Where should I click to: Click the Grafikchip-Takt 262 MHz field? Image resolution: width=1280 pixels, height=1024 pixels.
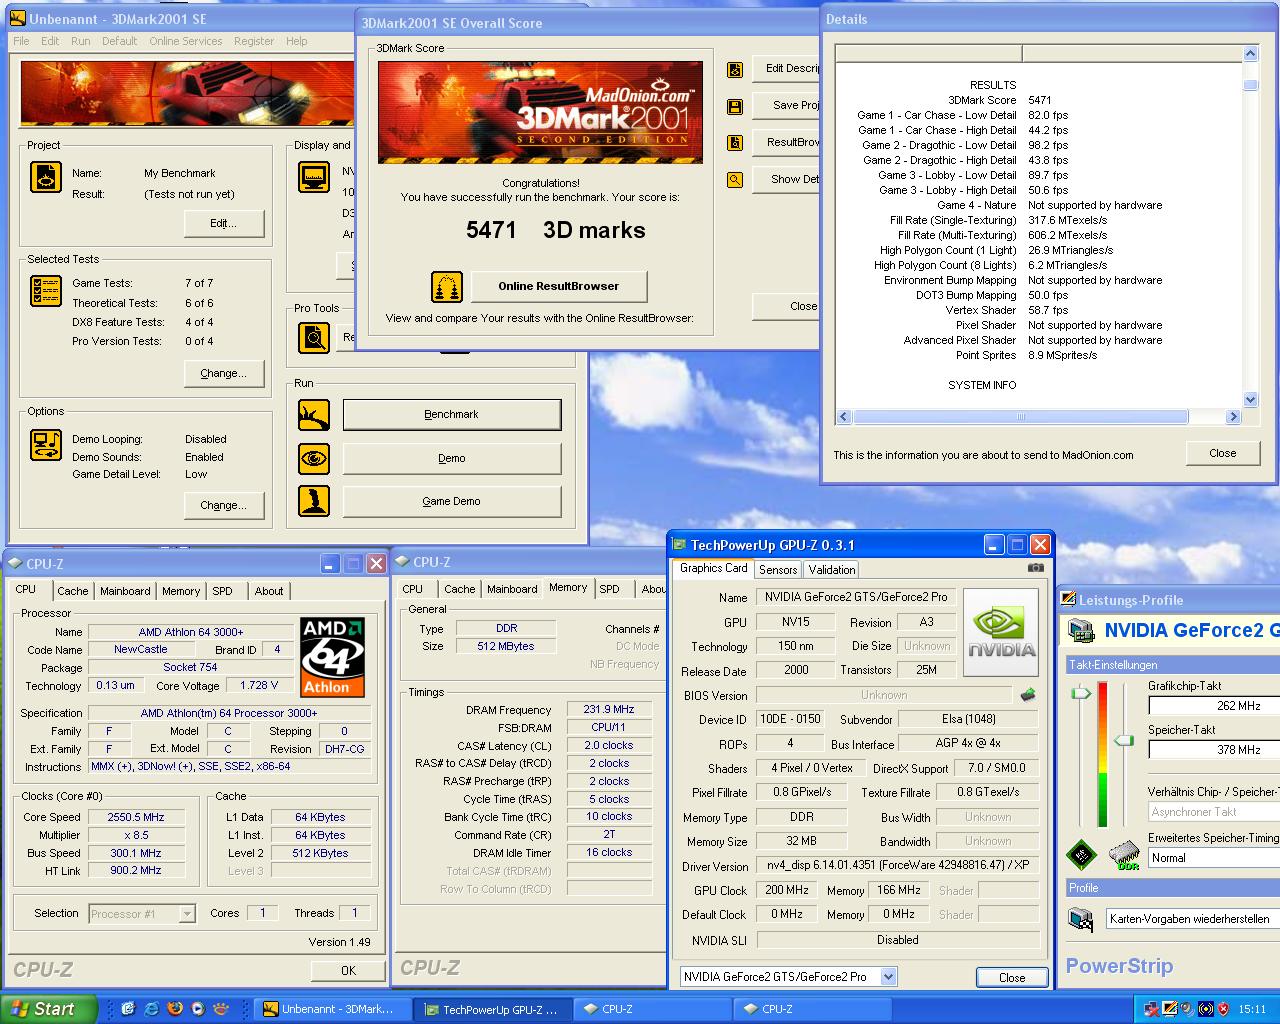[x=1214, y=705]
